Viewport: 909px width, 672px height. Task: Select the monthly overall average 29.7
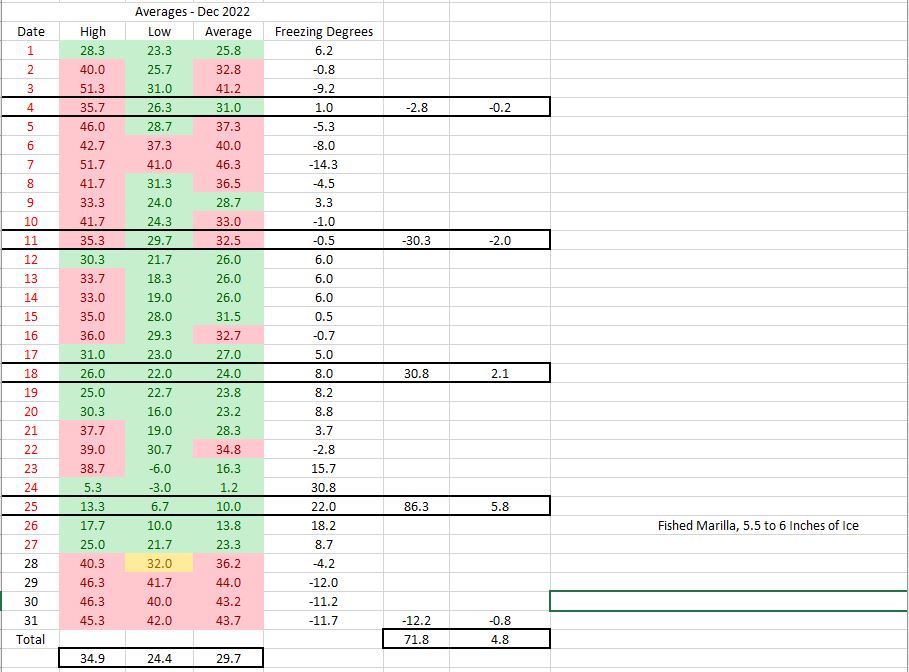tap(228, 659)
